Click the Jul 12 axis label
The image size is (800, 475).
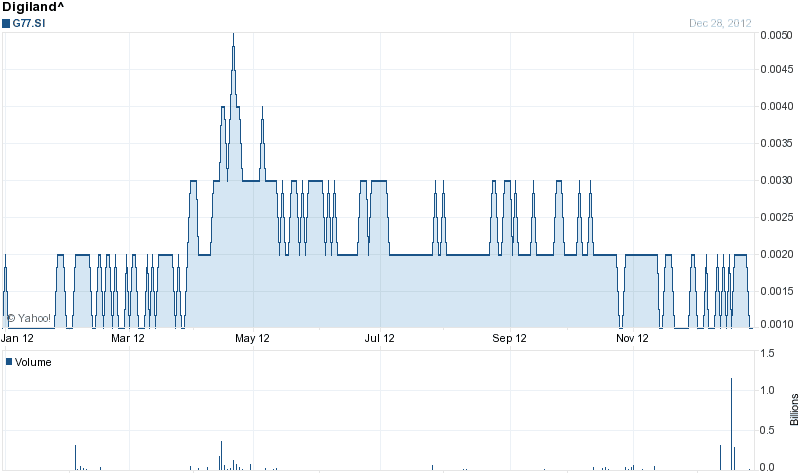pos(380,338)
